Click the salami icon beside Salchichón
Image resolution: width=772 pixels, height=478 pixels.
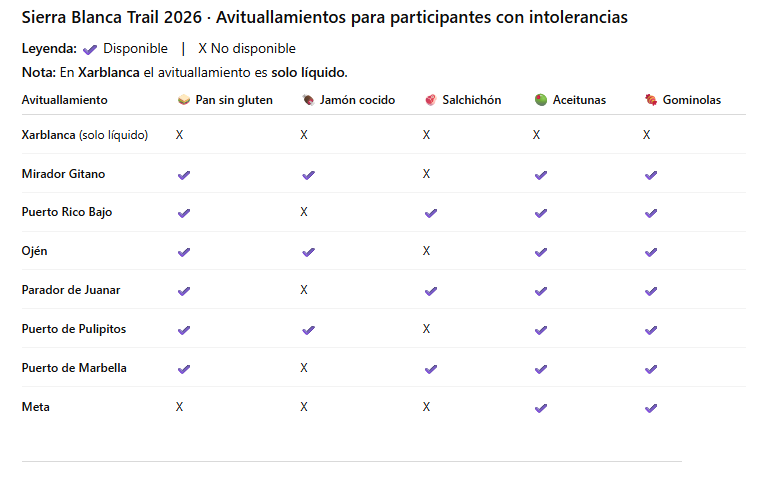(x=431, y=100)
